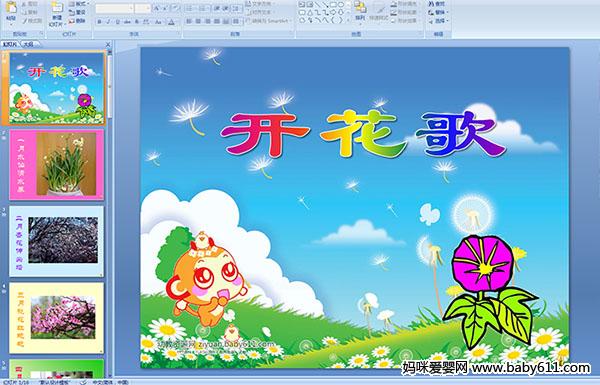Select the oval shape in shapes gallery

[341, 5]
